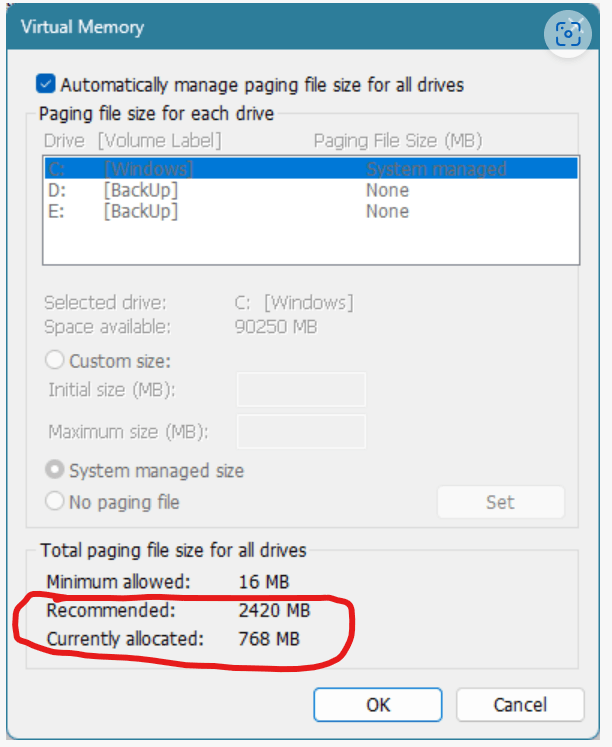Screen dimensions: 612x747
Task: Dismiss dialog with the Cancel button
Action: tap(520, 705)
